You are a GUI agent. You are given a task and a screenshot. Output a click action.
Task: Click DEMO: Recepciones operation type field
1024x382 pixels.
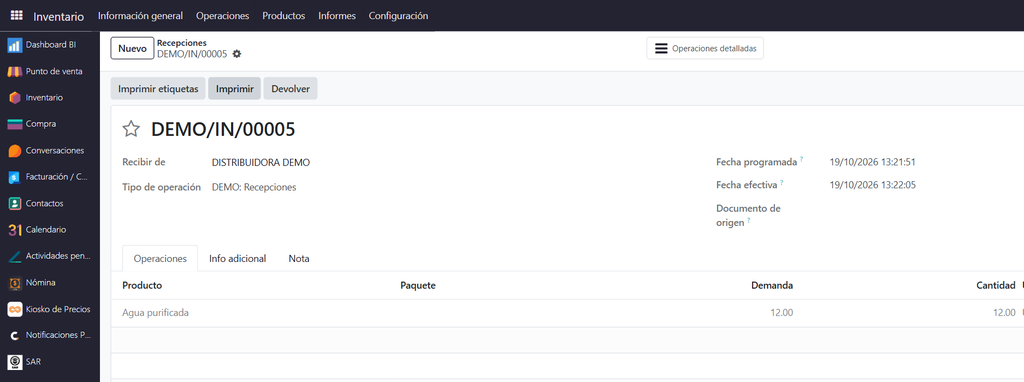click(254, 187)
